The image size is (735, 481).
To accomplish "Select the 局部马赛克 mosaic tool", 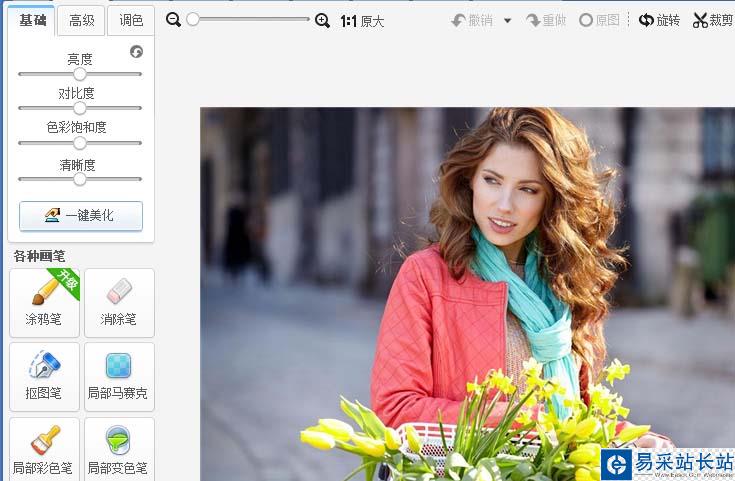I will click(x=119, y=377).
